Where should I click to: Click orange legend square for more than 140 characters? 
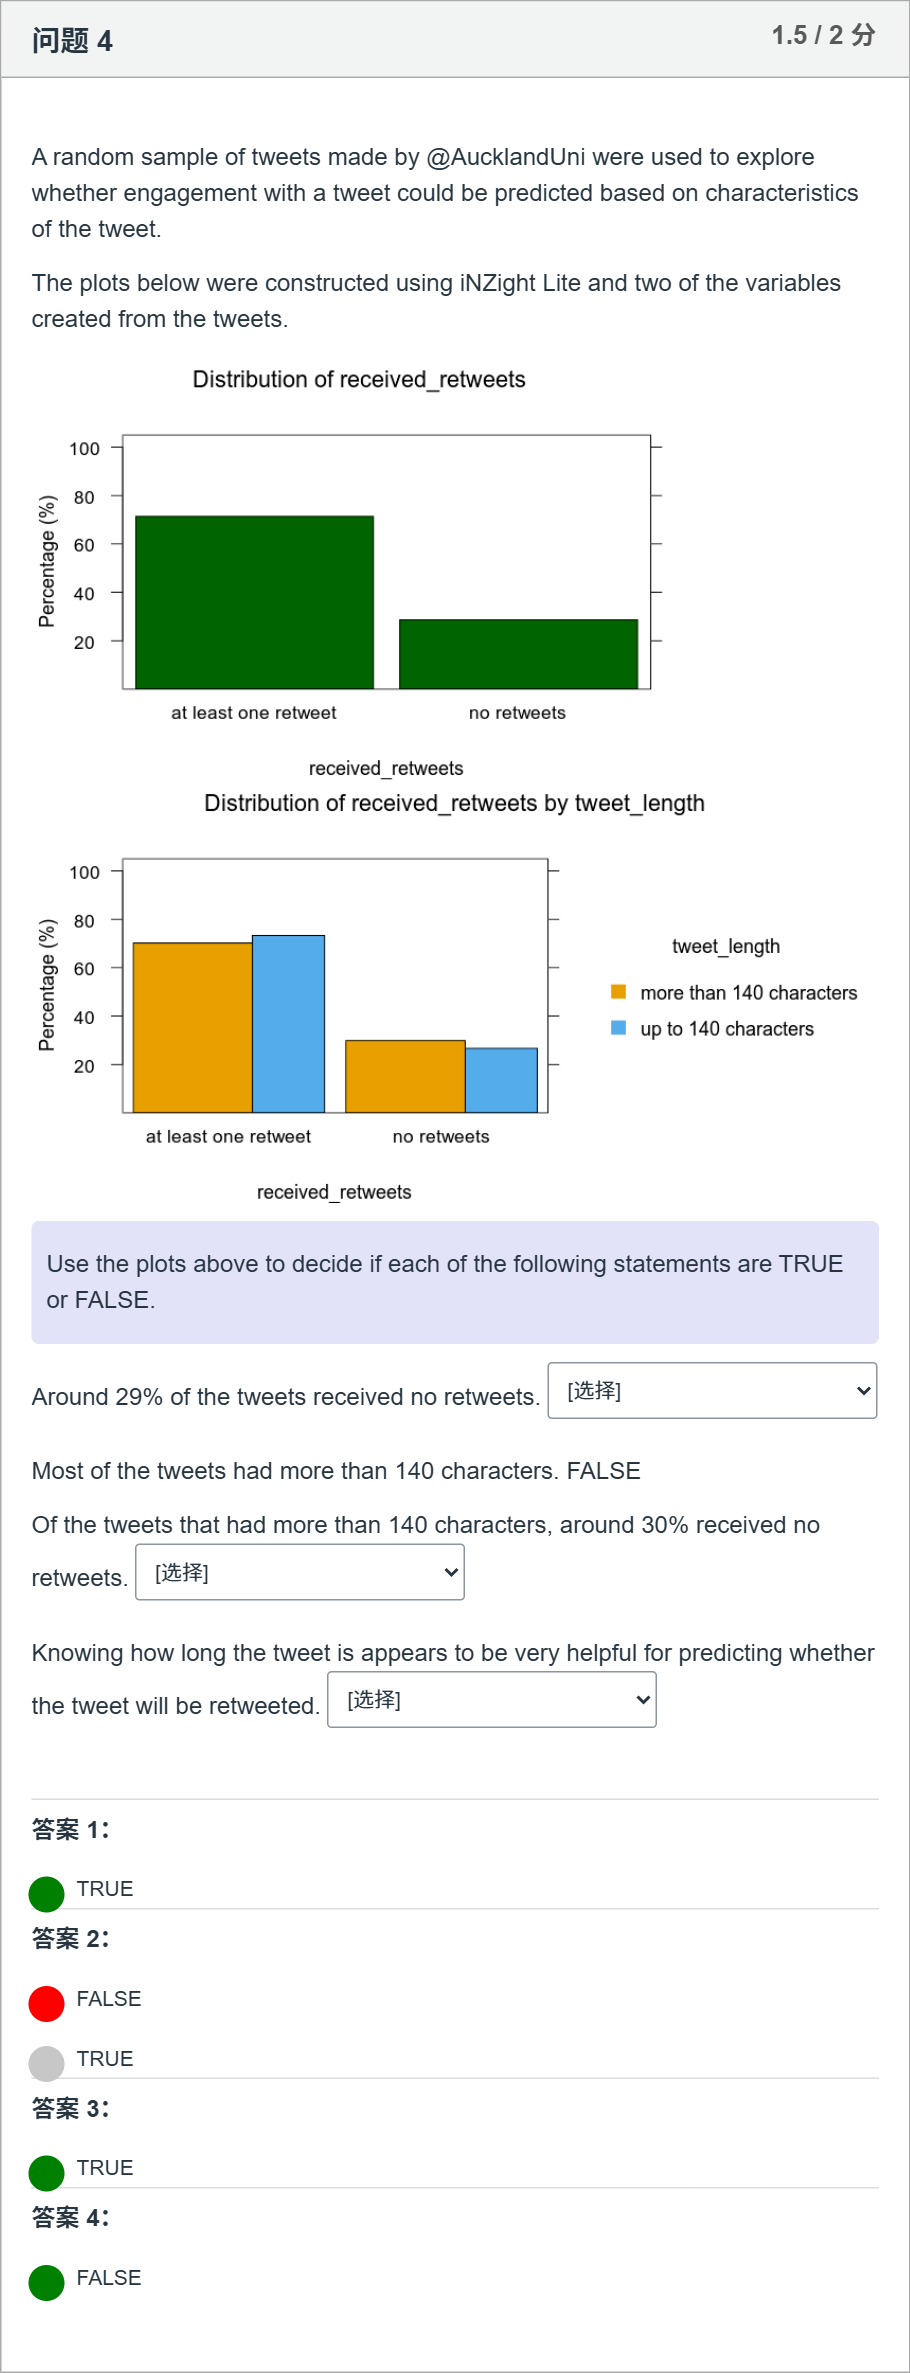tap(618, 992)
